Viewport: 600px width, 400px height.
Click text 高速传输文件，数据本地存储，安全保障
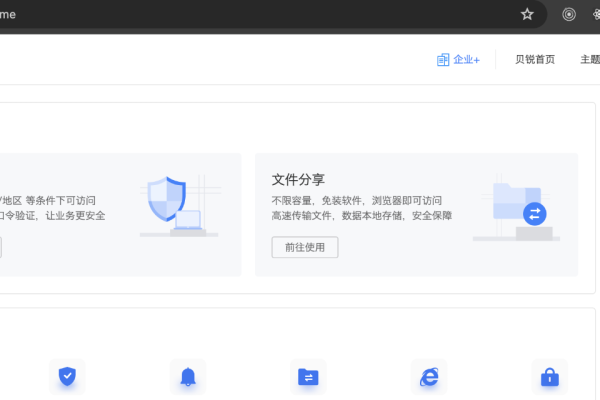click(362, 216)
